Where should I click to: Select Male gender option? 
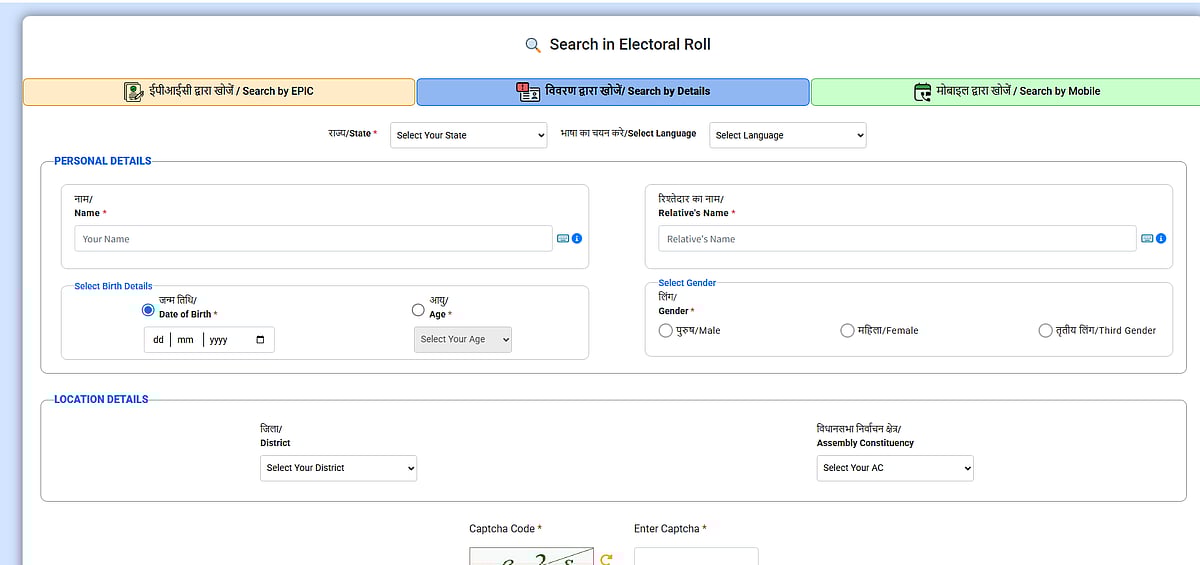(666, 330)
